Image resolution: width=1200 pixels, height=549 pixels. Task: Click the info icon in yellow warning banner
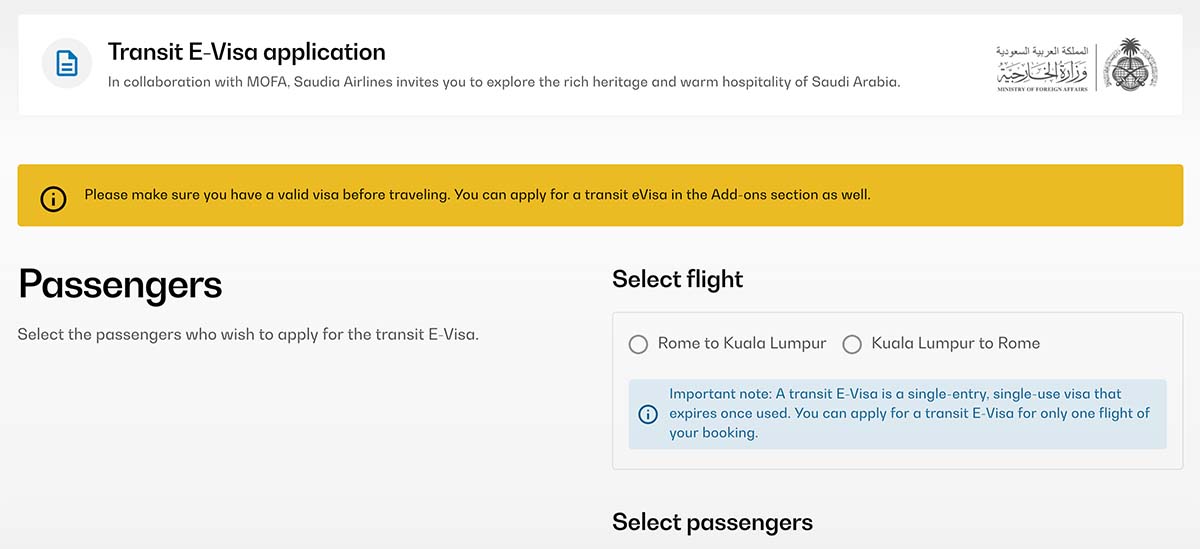(53, 198)
